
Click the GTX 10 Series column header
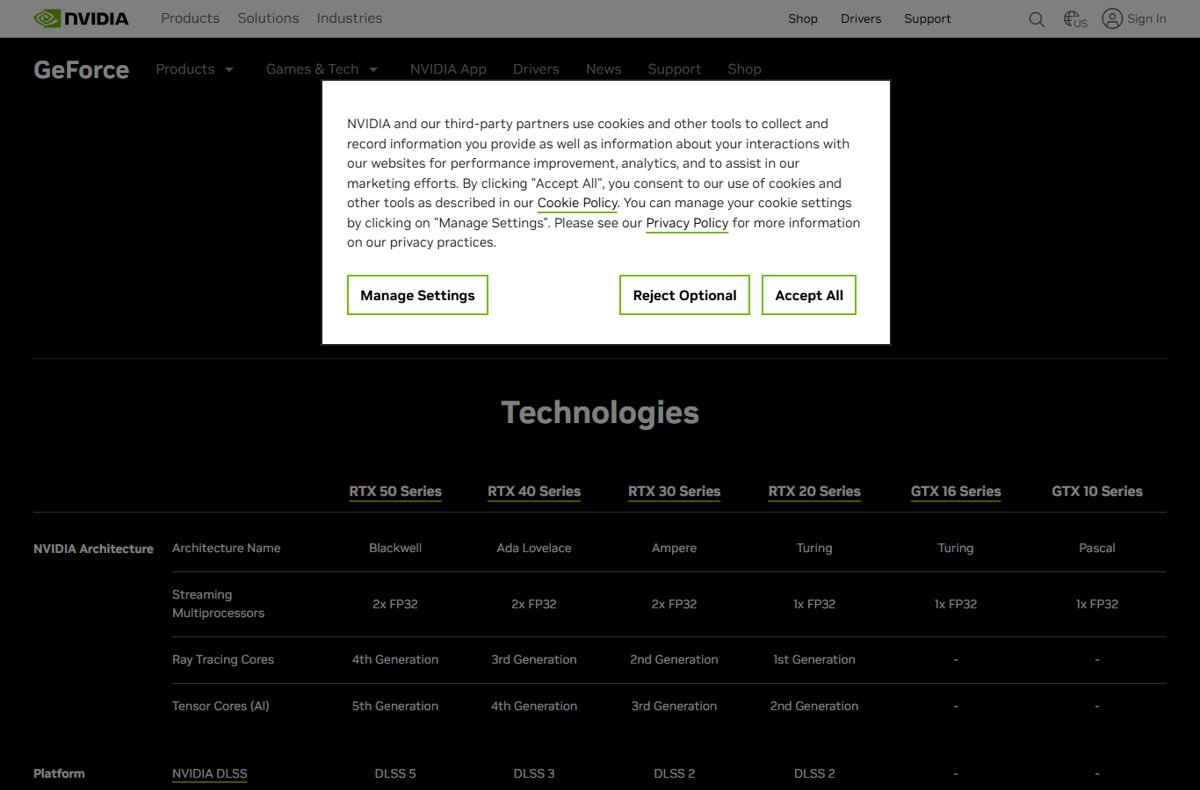tap(1097, 491)
